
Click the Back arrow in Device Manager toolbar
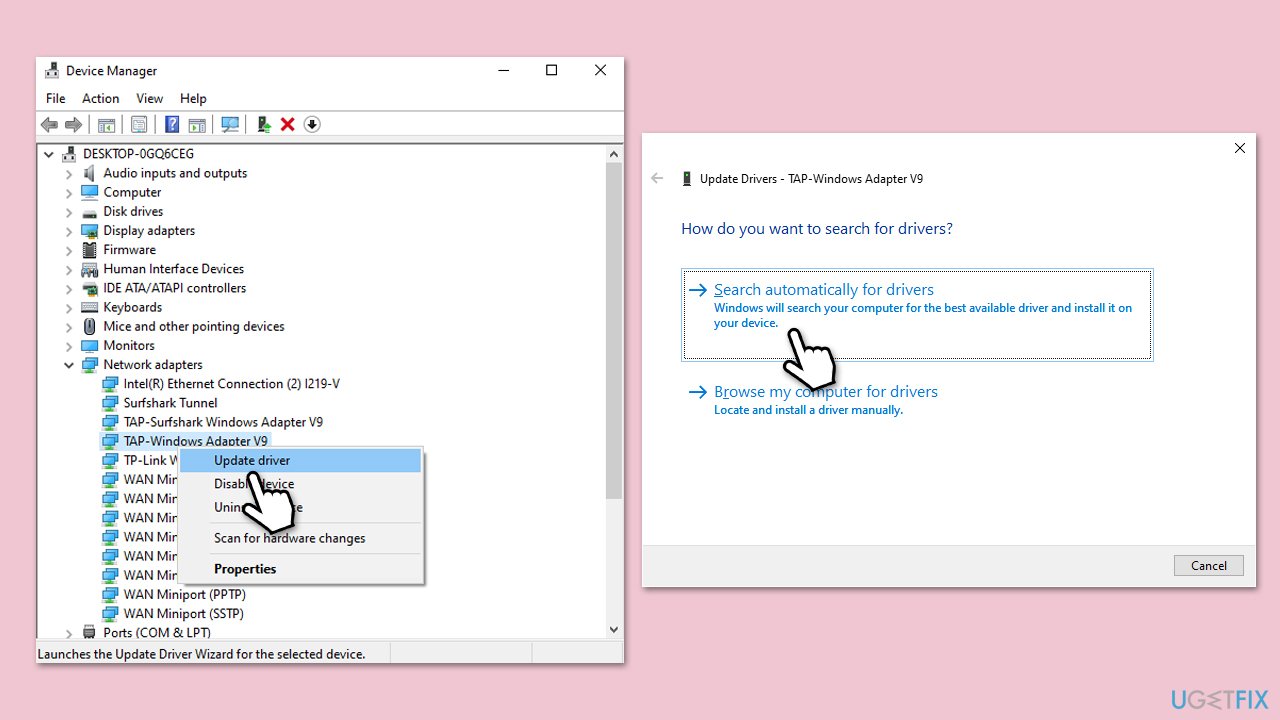(49, 124)
